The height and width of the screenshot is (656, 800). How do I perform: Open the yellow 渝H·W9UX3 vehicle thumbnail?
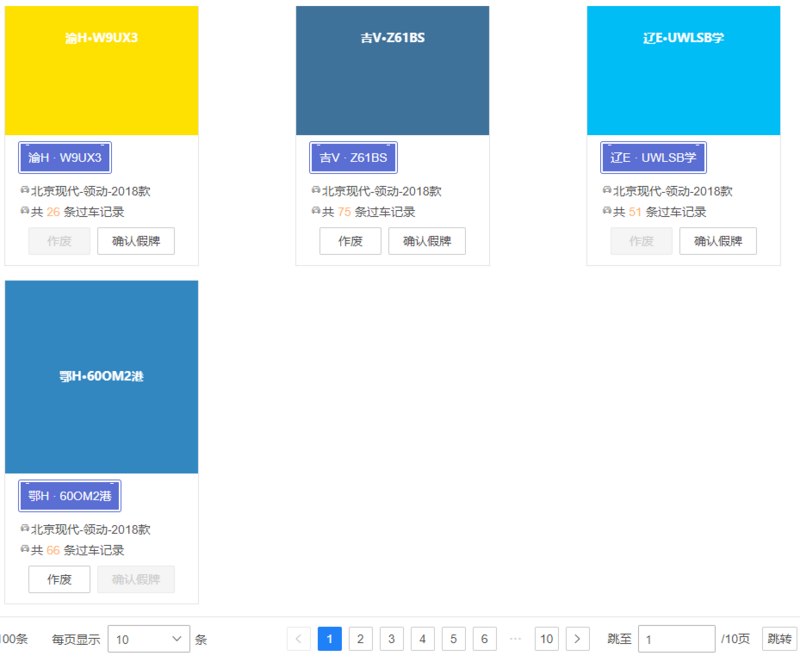pos(102,70)
